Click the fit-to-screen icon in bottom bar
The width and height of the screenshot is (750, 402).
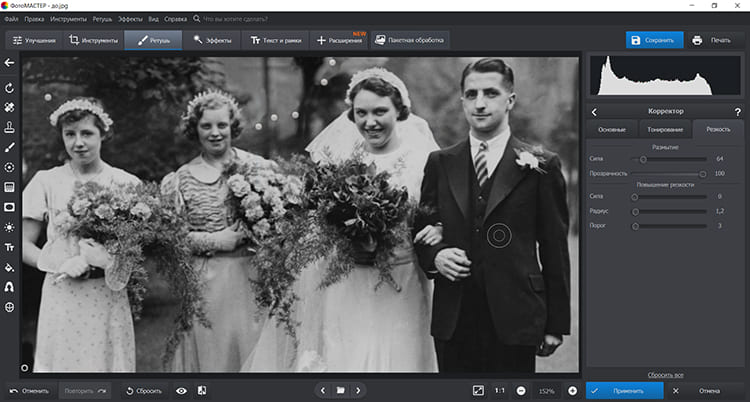coord(478,390)
